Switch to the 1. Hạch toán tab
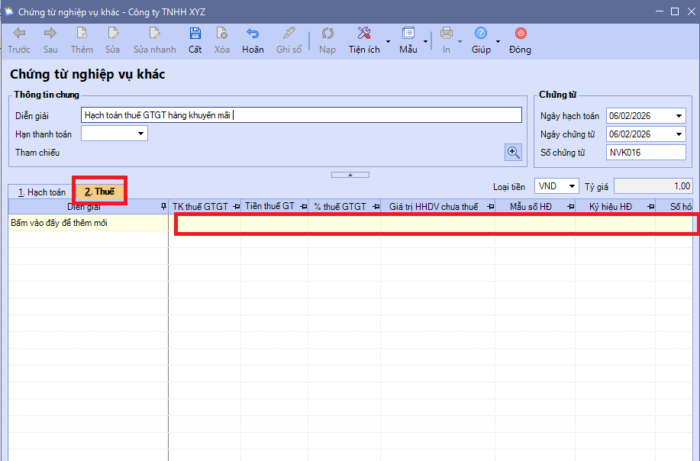The width and height of the screenshot is (700, 461). (x=39, y=190)
